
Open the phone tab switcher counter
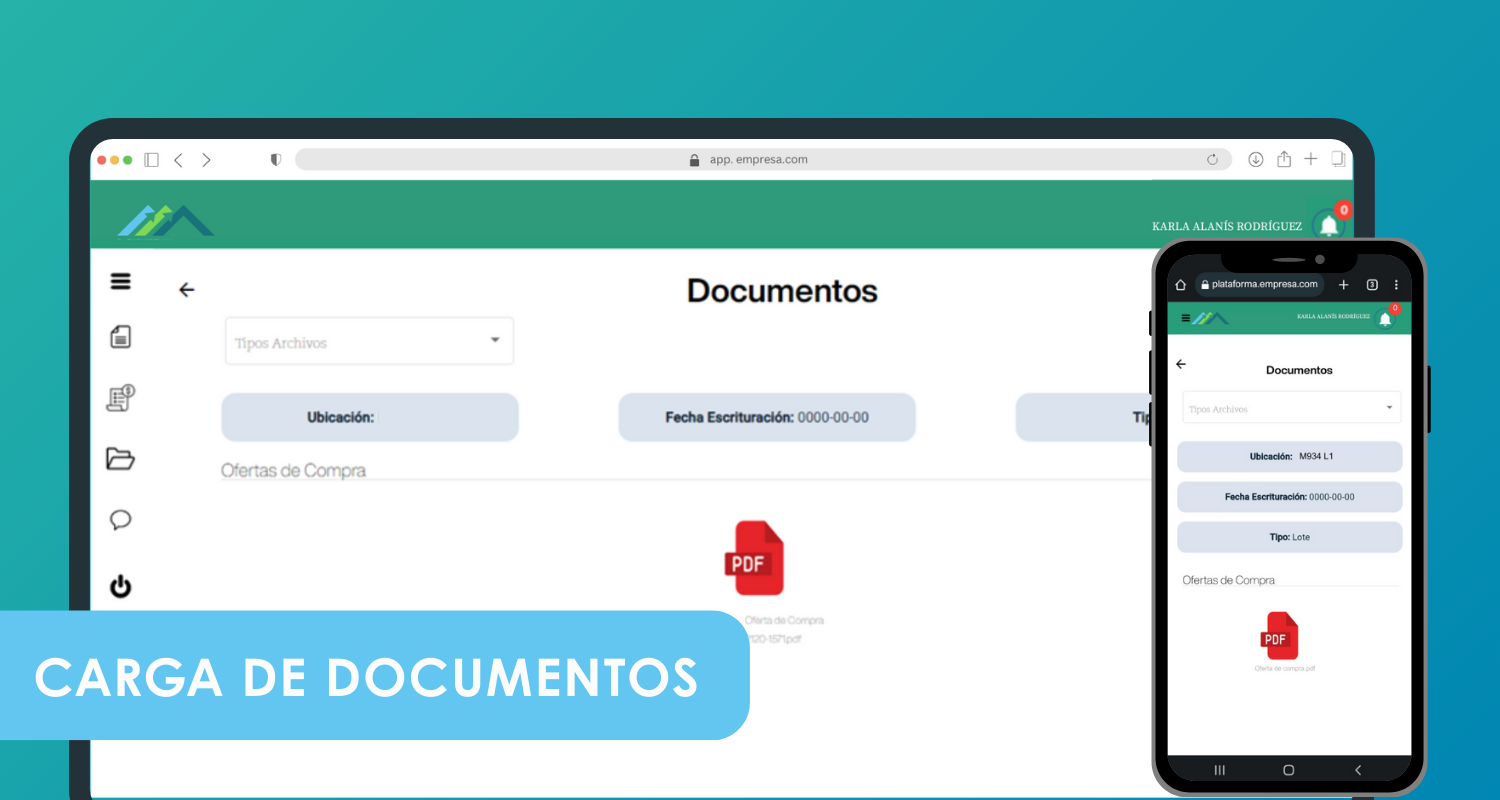click(1372, 285)
